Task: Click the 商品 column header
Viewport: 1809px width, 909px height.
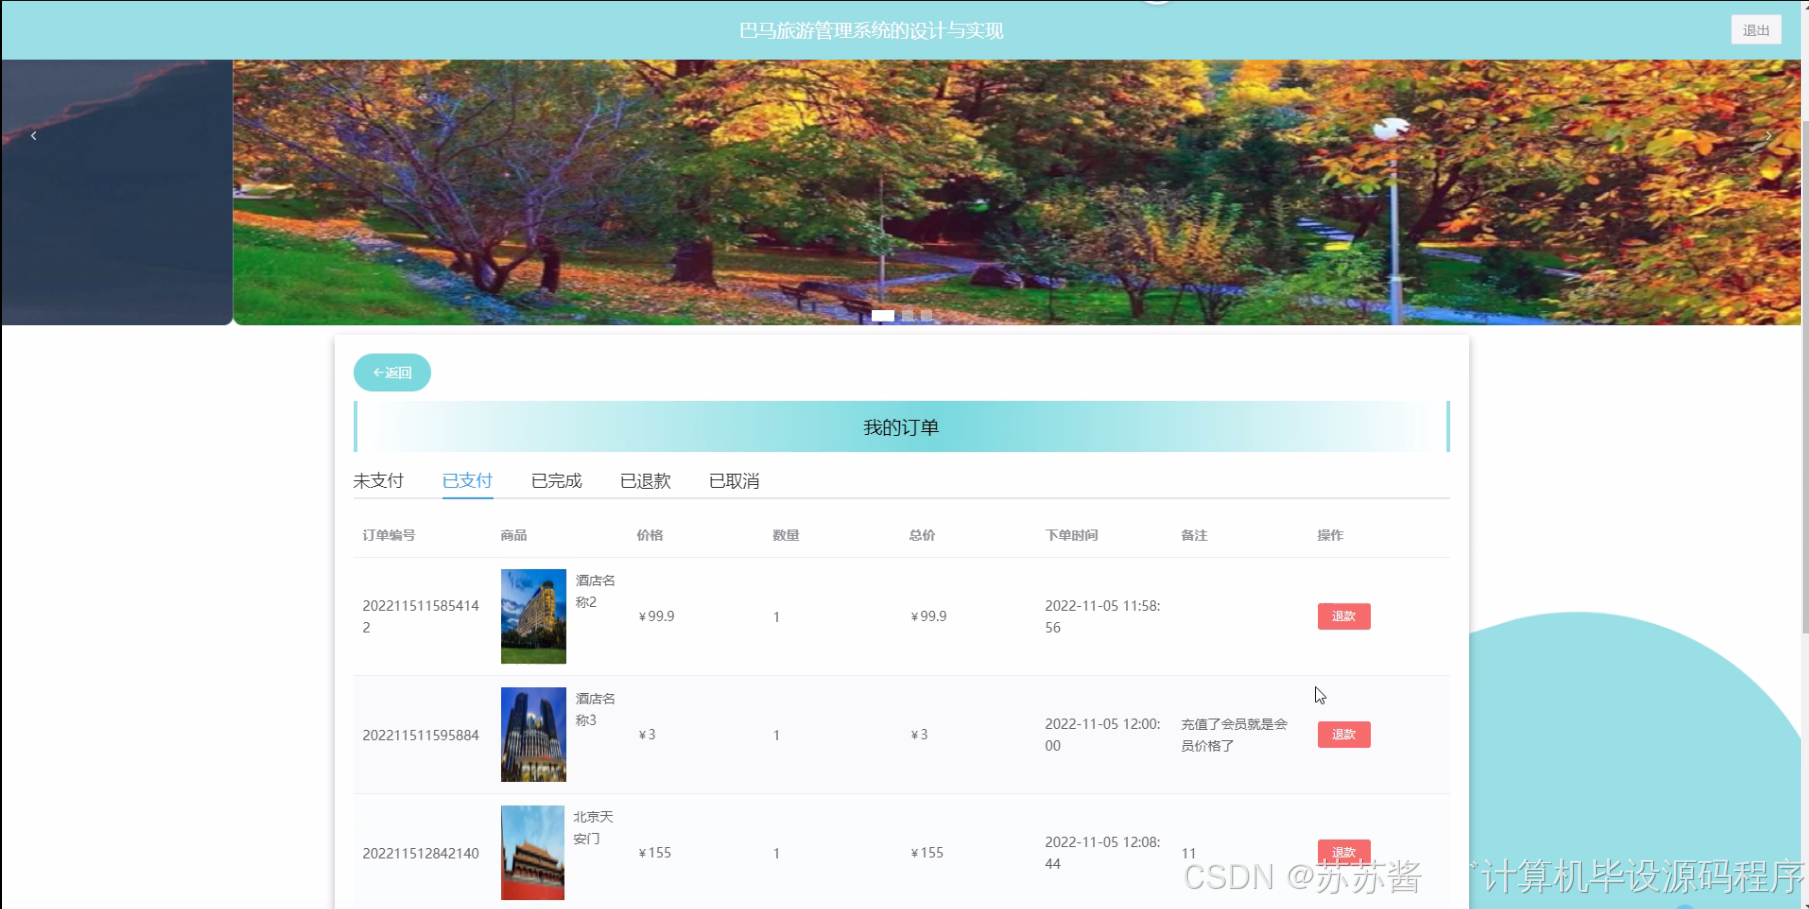Action: [x=514, y=535]
